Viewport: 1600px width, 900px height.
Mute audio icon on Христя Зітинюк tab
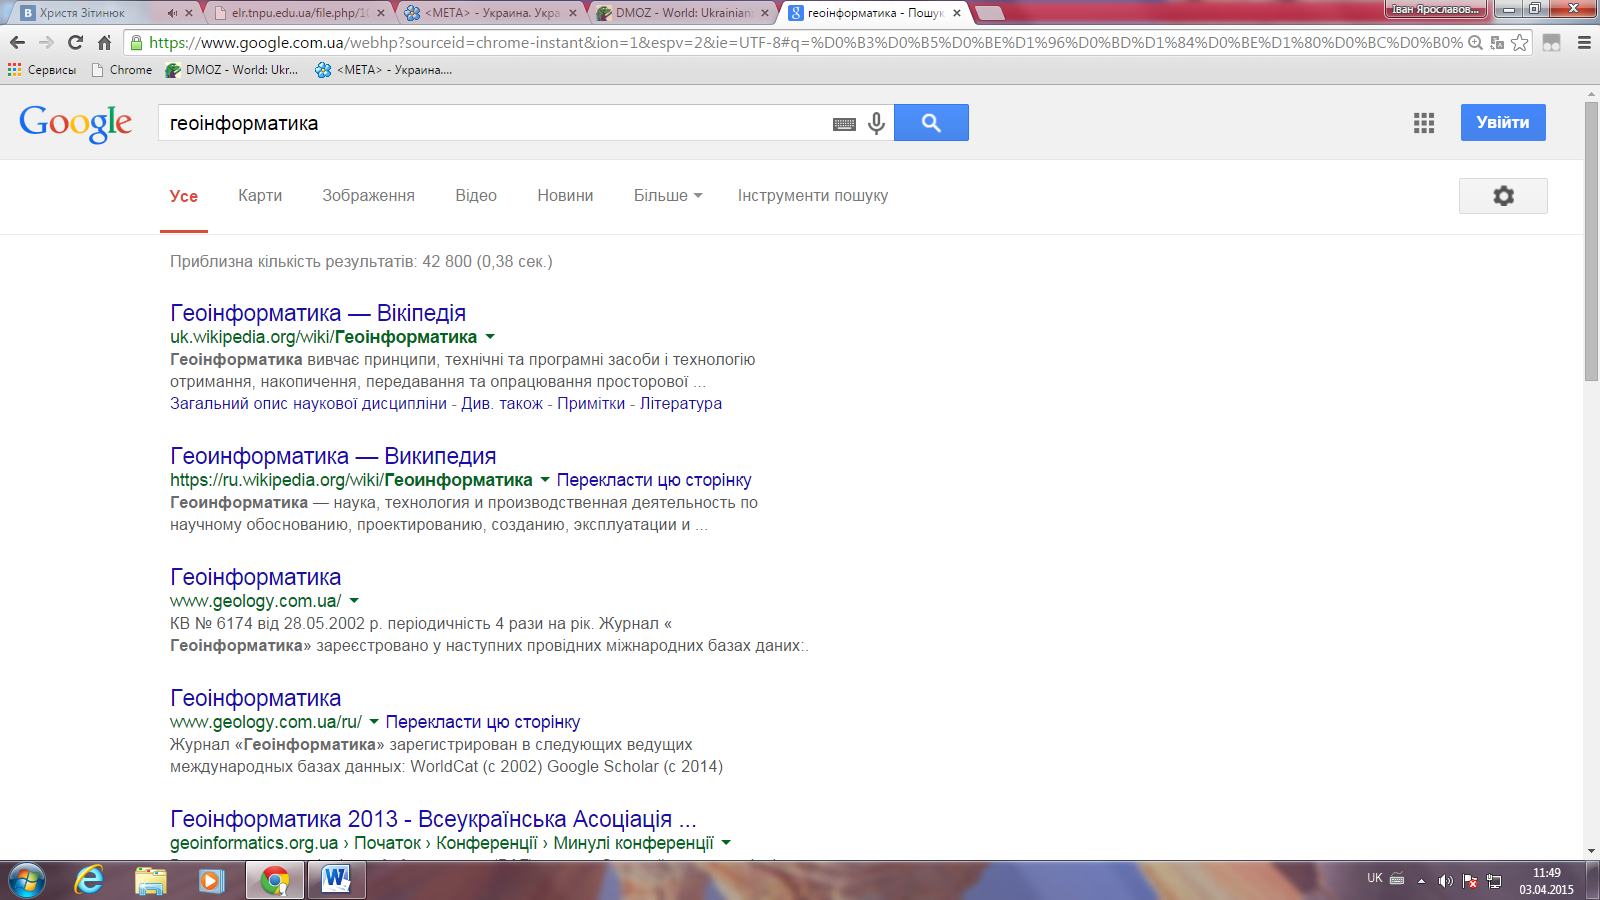click(172, 13)
